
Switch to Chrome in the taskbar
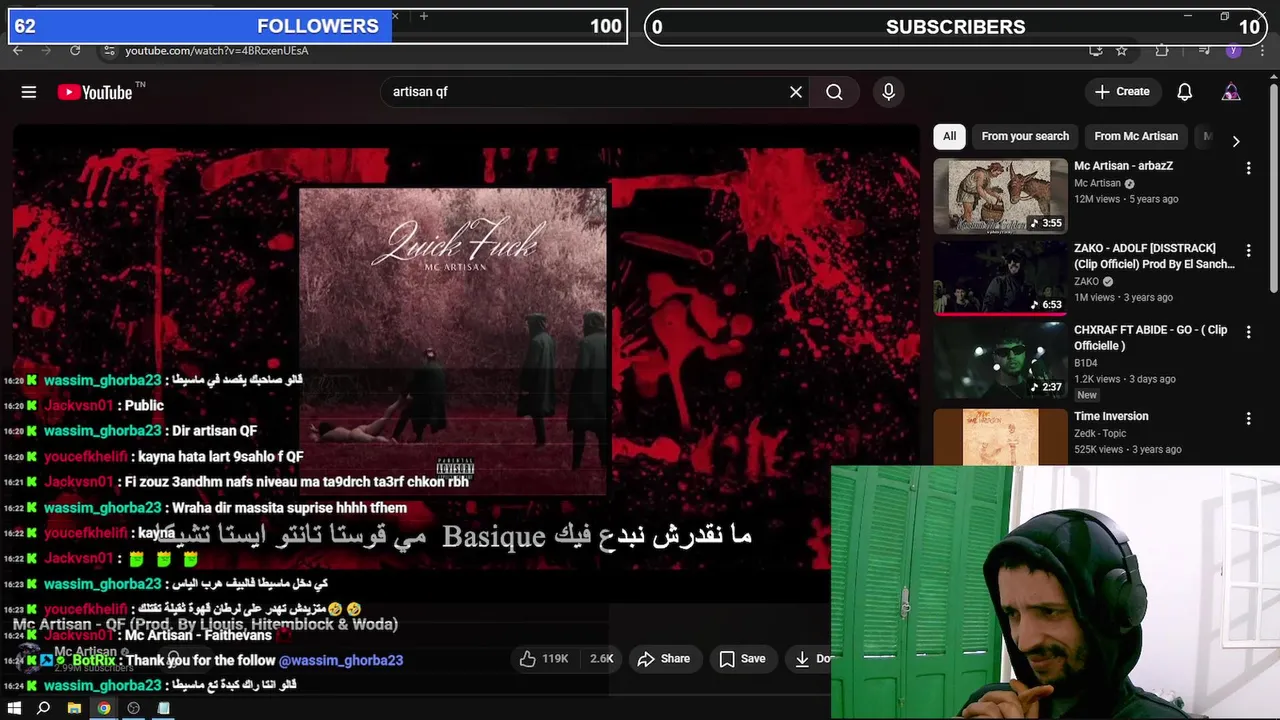tap(104, 708)
